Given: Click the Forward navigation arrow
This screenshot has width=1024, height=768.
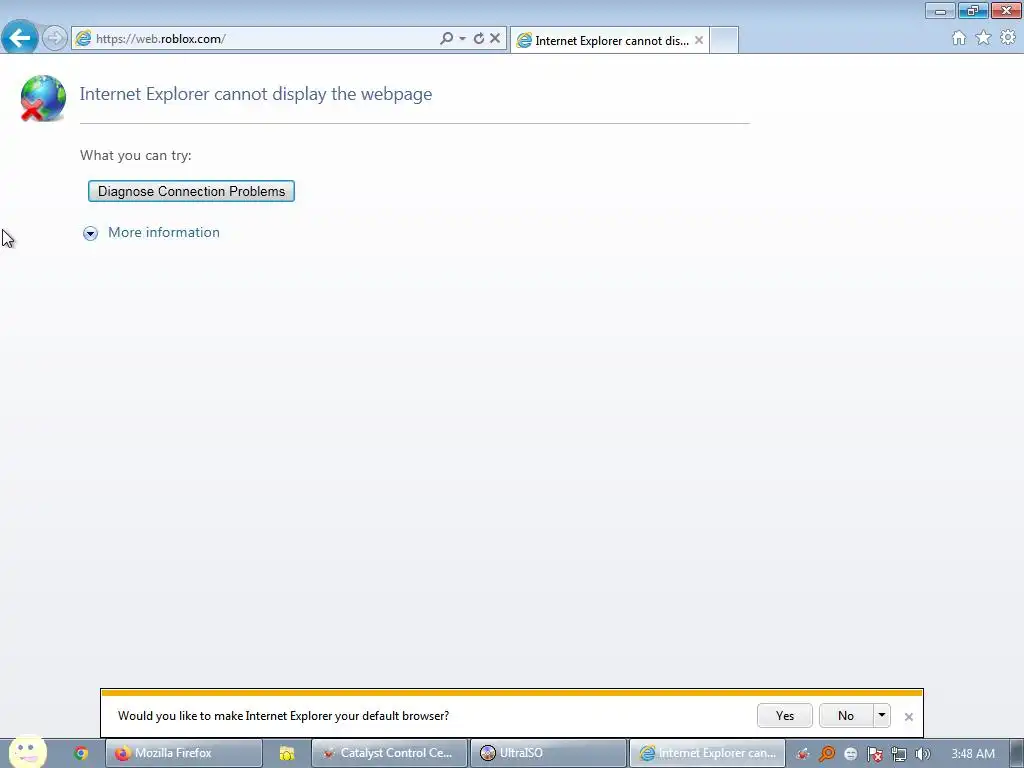Looking at the screenshot, I should (x=55, y=38).
